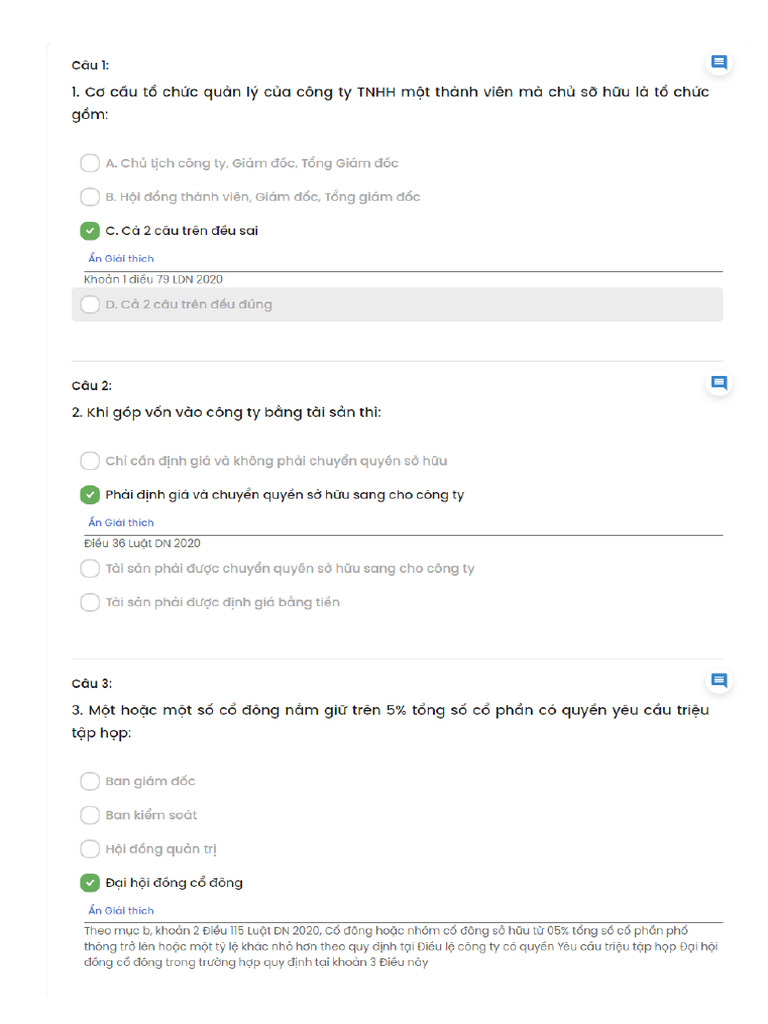Image resolution: width=768 pixels, height=1024 pixels.
Task: Collapse the Điều 36 Luật DN explanation
Action: [x=121, y=523]
